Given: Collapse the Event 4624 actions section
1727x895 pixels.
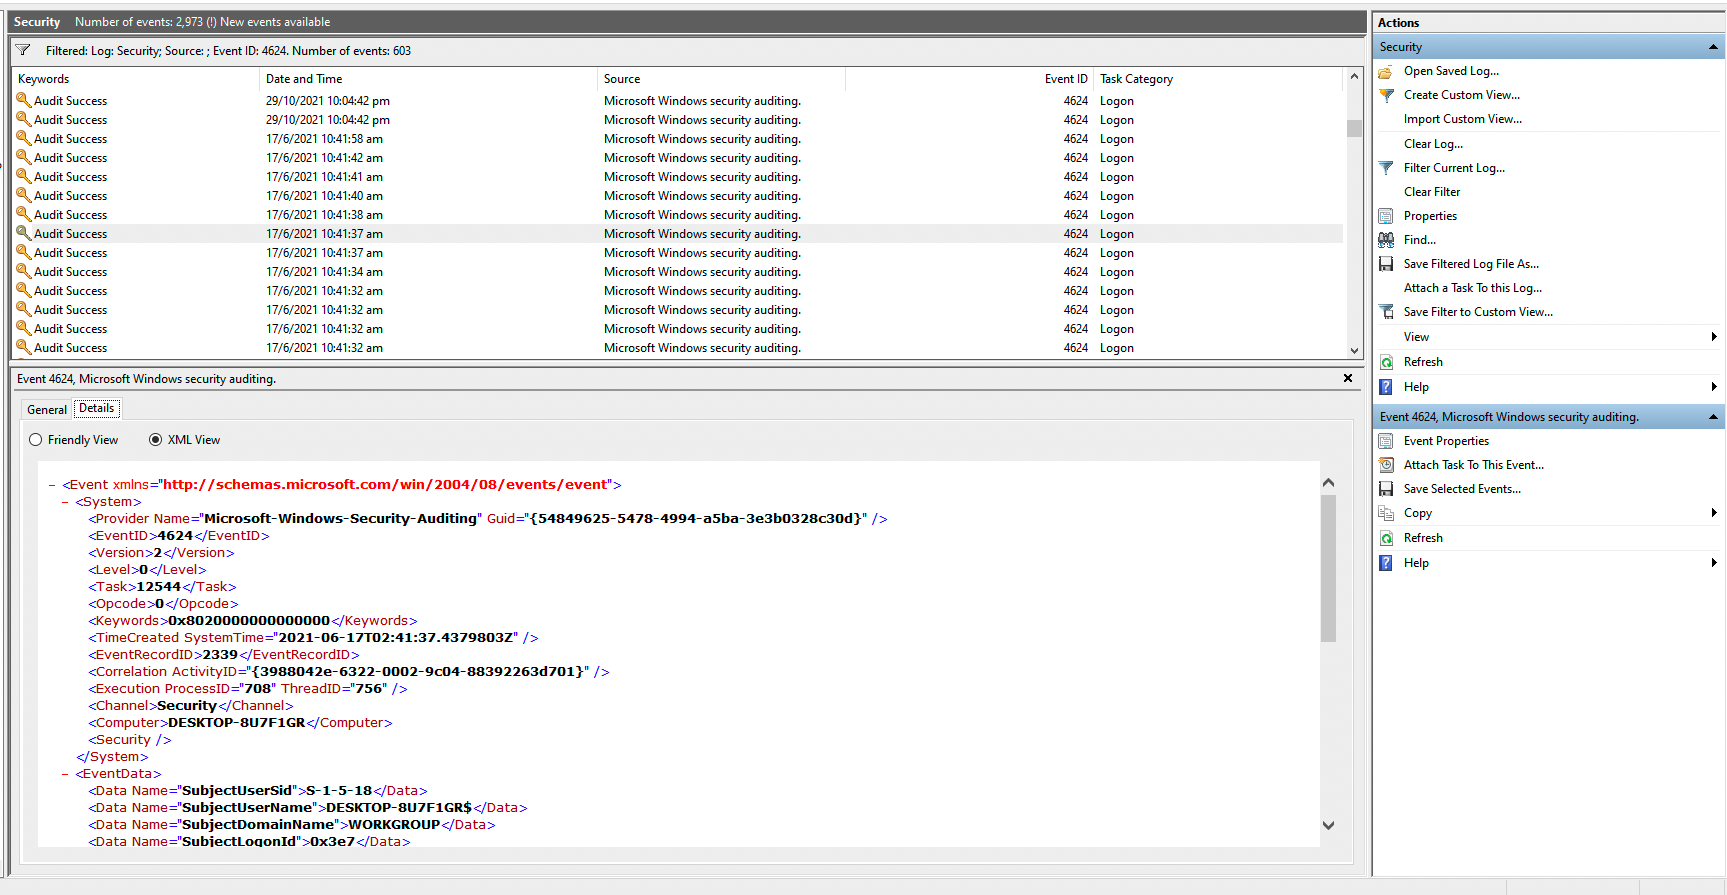Looking at the screenshot, I should click(x=1713, y=417).
